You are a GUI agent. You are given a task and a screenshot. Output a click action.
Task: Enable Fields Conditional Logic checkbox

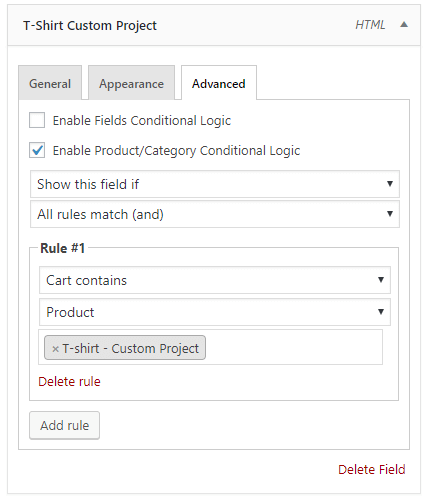(37, 120)
